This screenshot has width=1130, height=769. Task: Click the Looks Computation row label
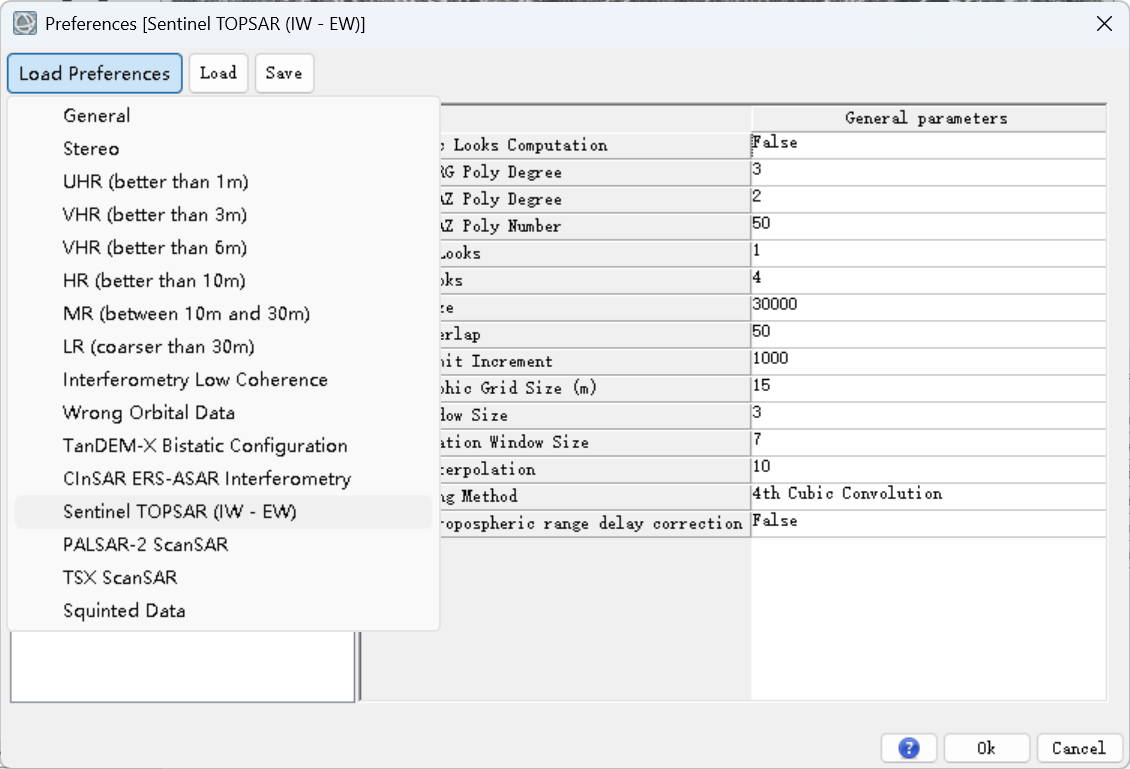pos(595,145)
